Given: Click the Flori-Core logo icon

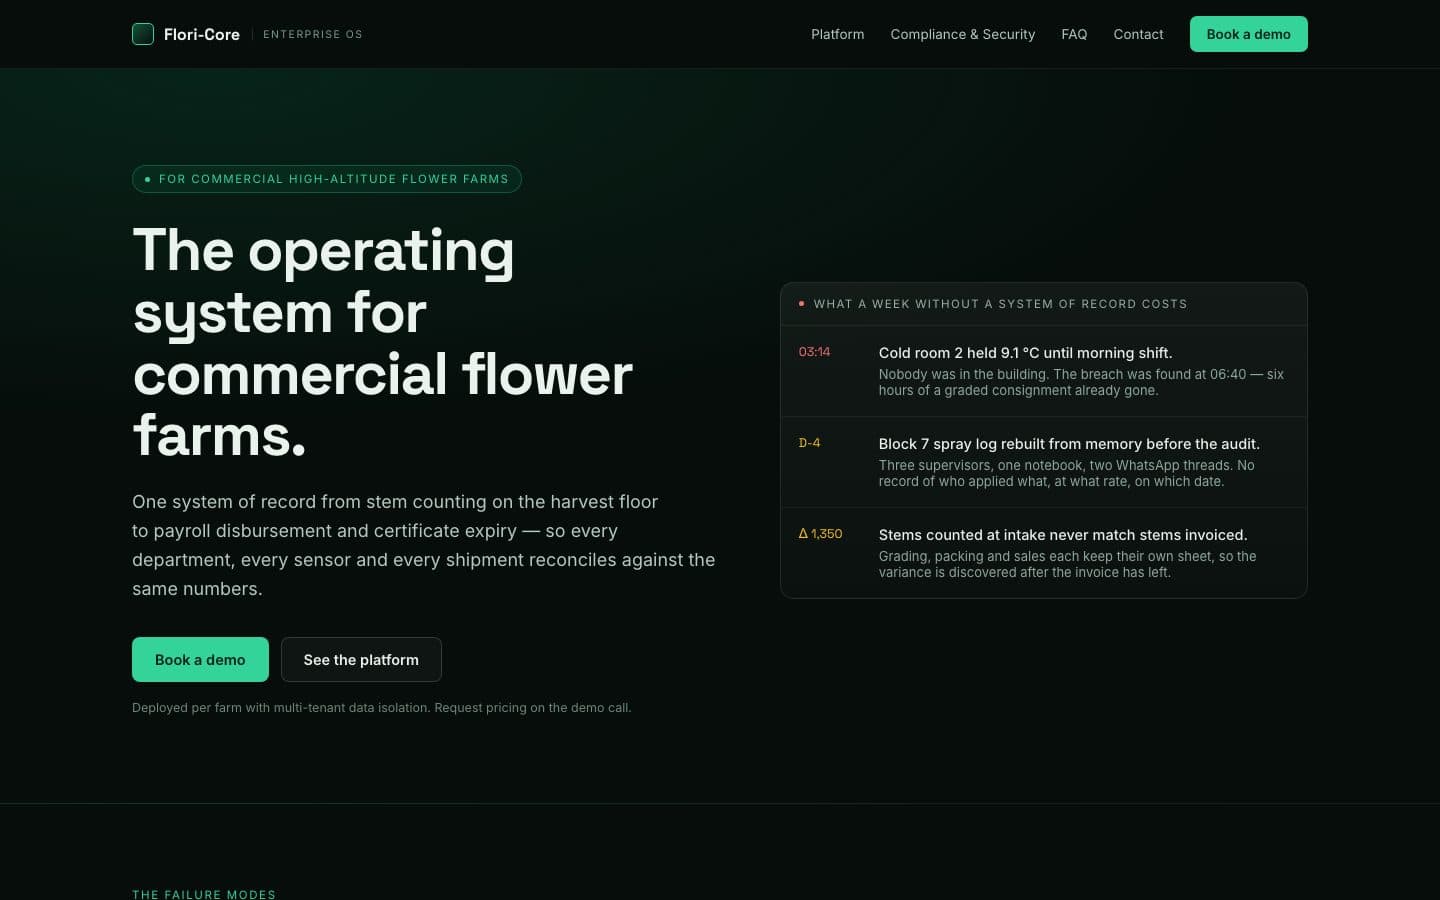Looking at the screenshot, I should click(x=143, y=34).
